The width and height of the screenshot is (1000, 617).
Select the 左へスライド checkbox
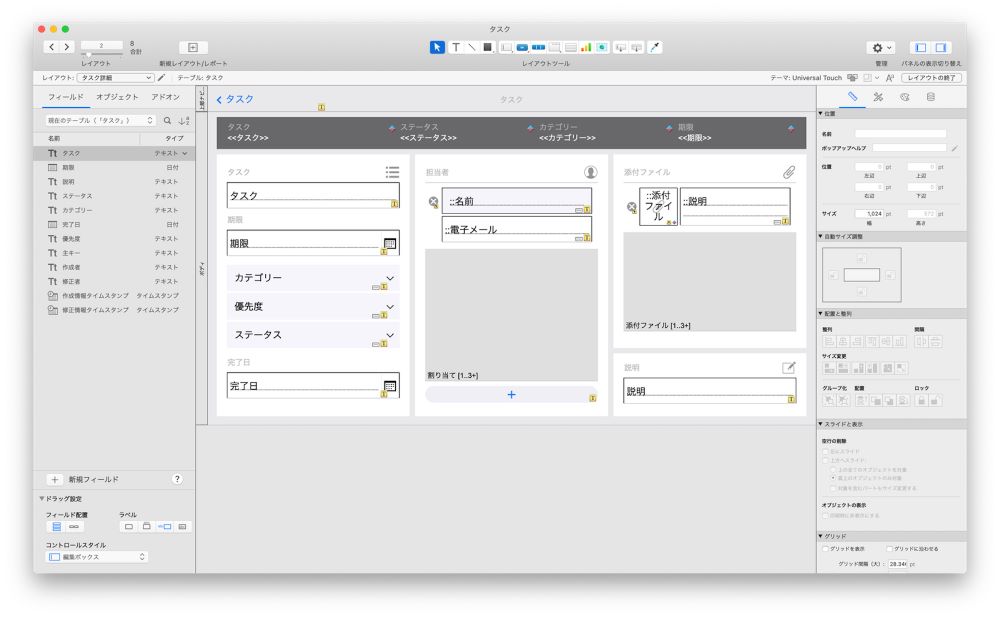pos(825,451)
